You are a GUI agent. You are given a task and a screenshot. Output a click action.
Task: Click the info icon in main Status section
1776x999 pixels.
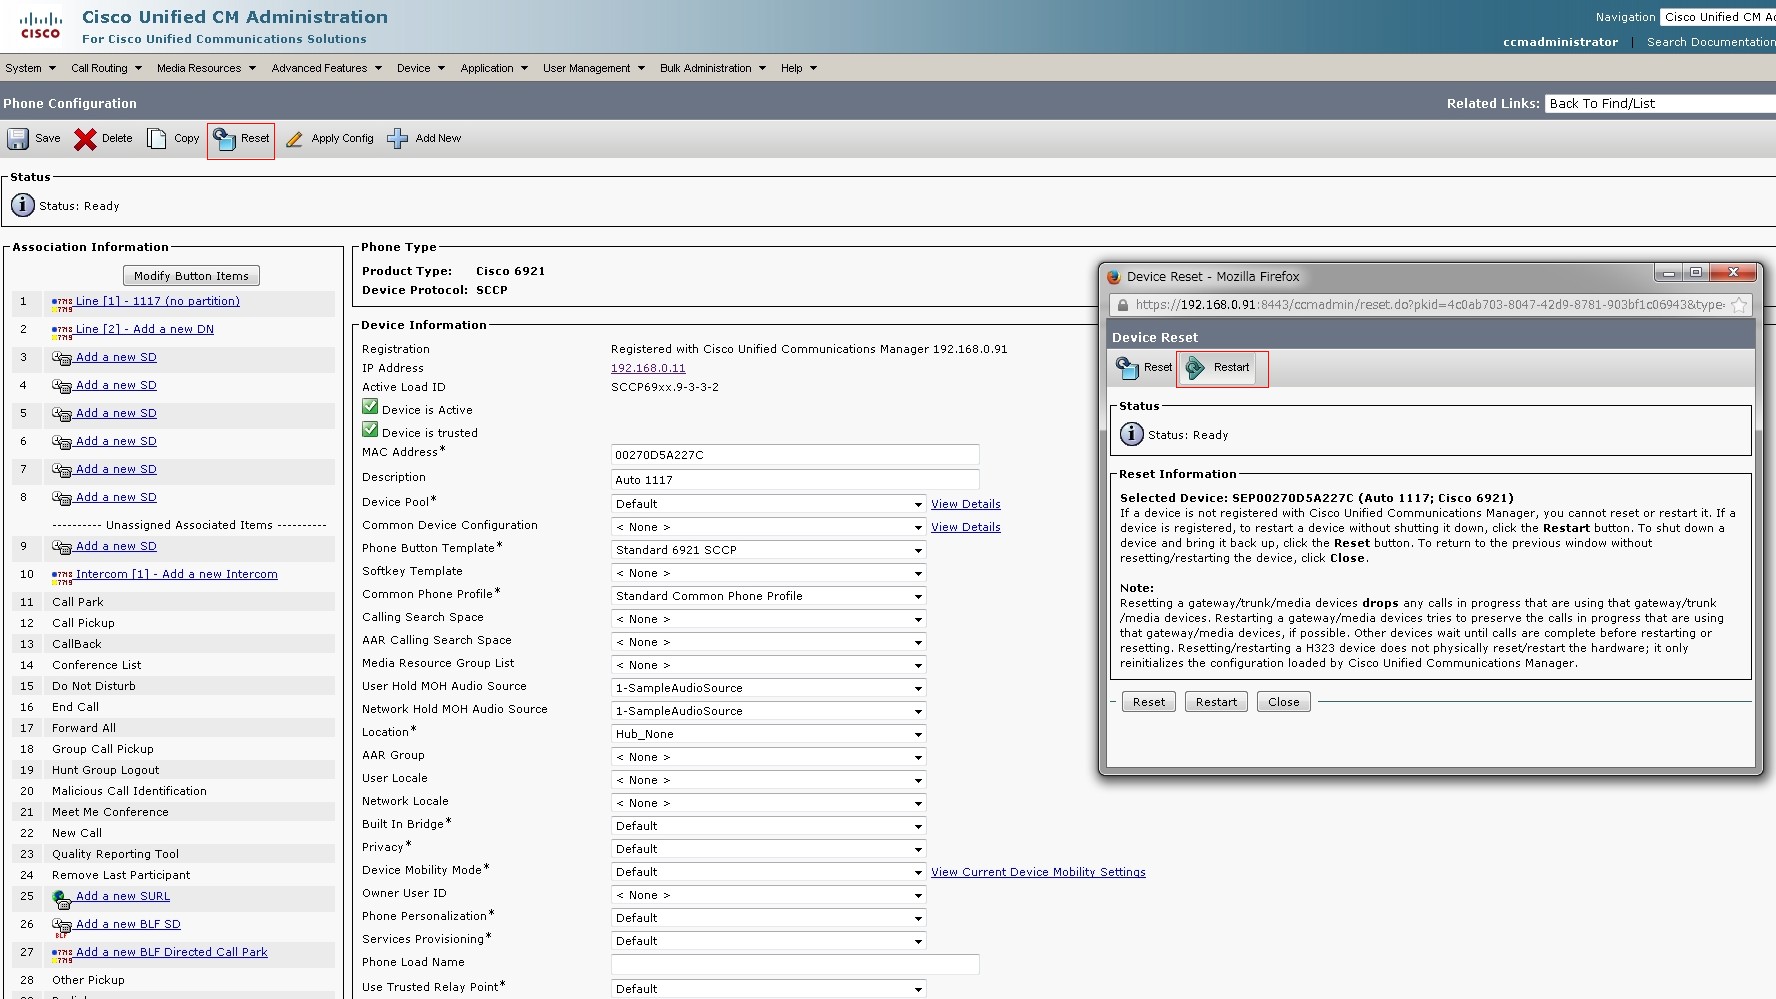click(23, 205)
